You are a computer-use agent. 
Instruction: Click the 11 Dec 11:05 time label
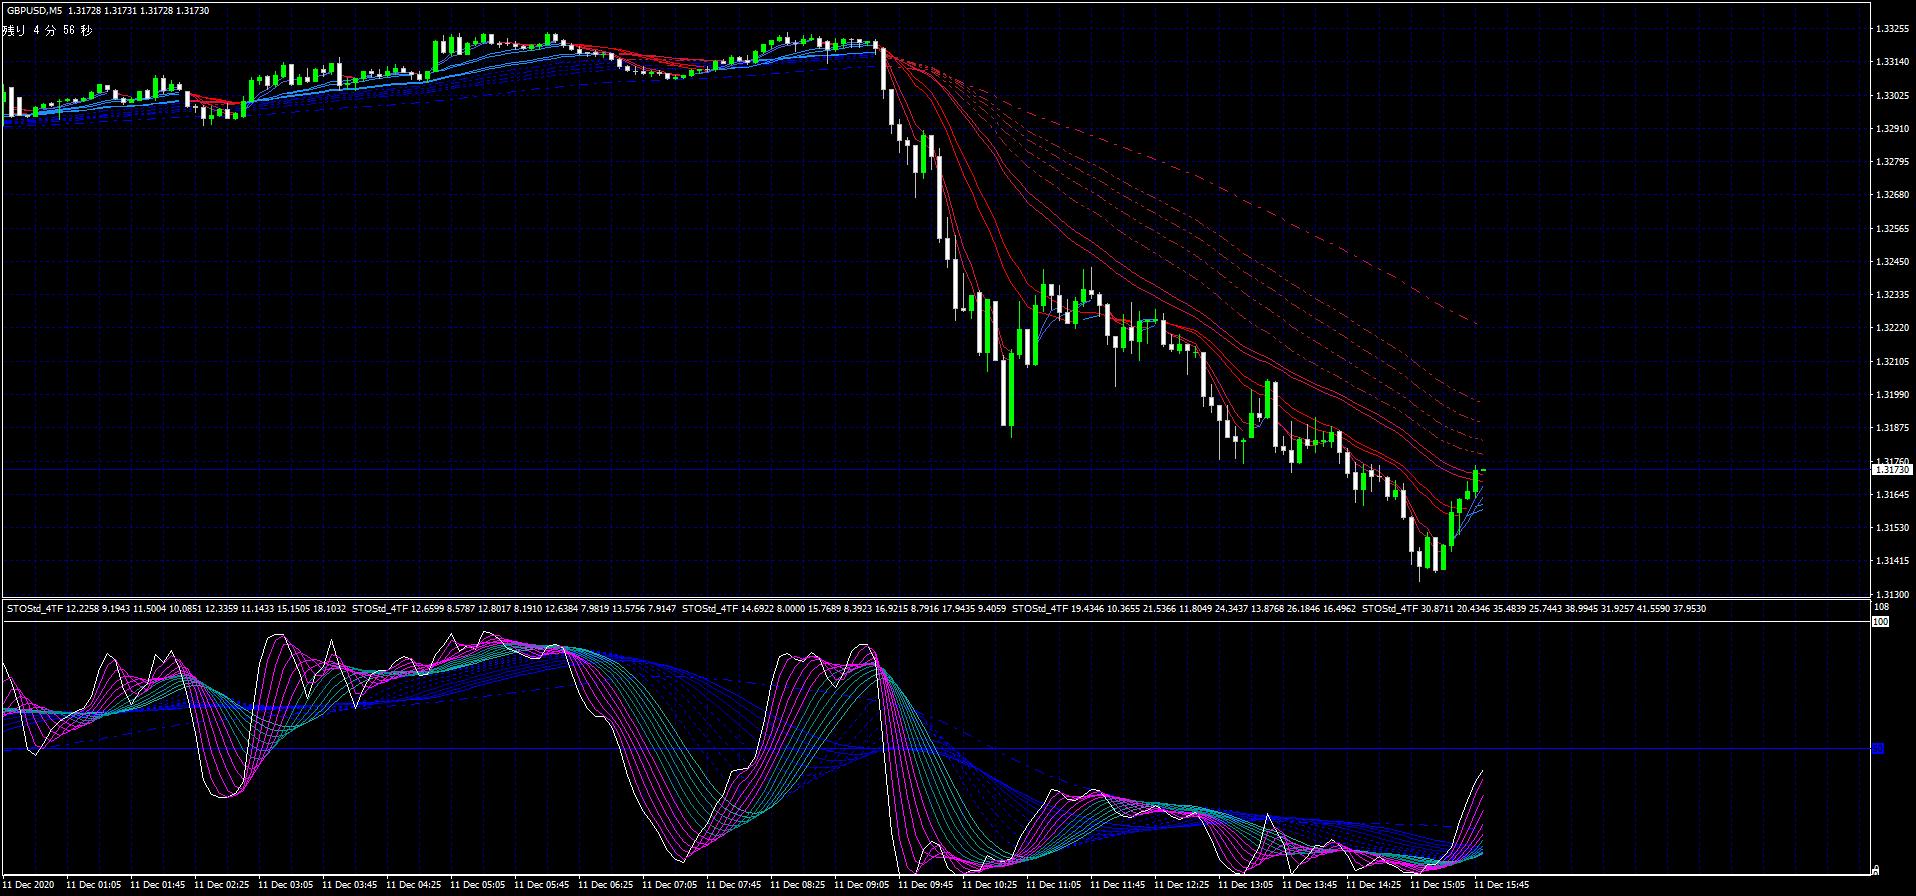tap(1053, 885)
